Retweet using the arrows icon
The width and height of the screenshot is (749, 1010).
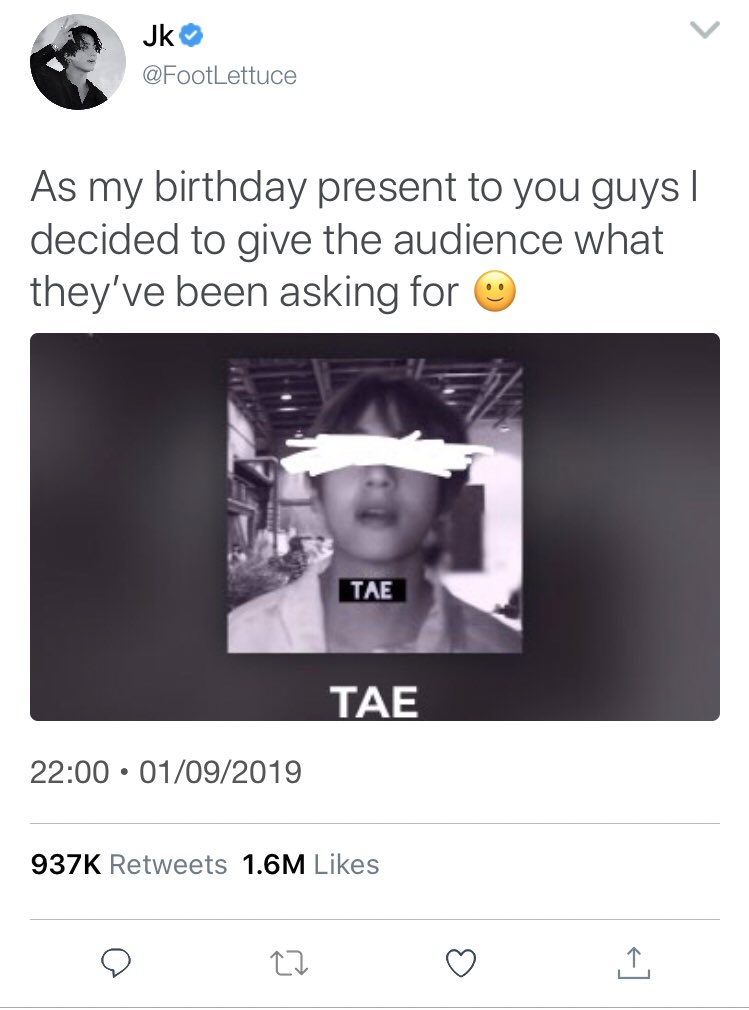pos(289,964)
